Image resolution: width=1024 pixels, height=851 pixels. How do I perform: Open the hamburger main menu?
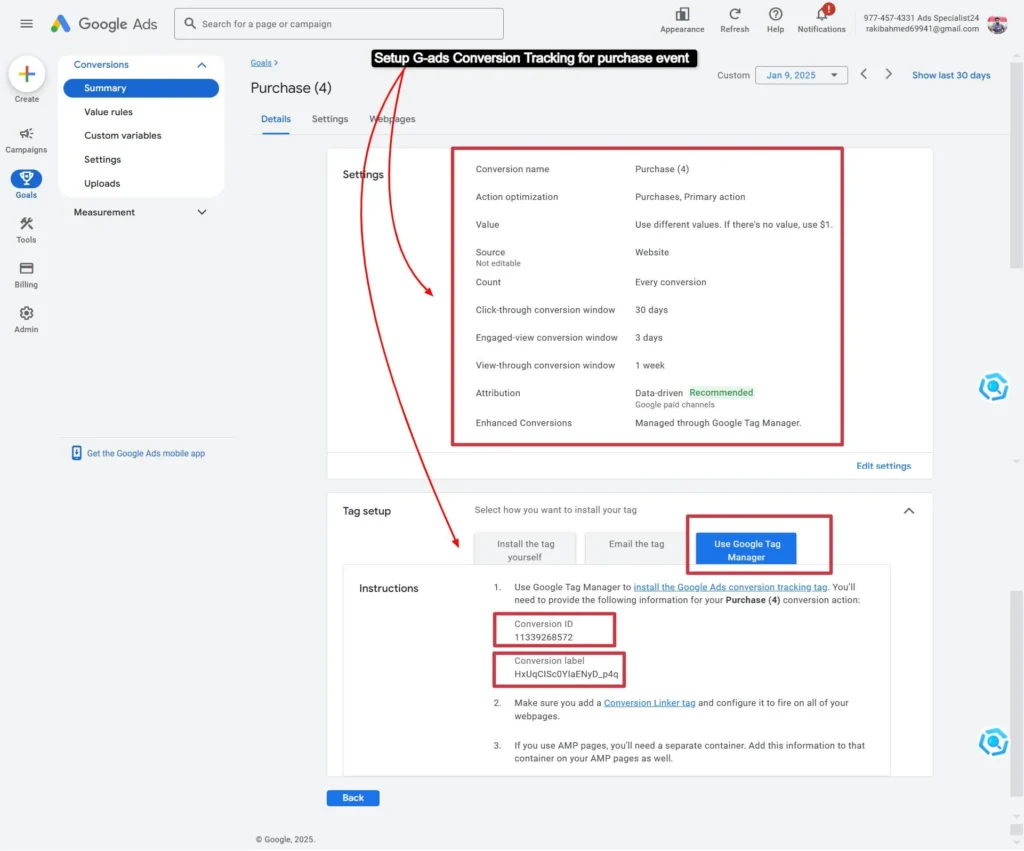[x=26, y=24]
